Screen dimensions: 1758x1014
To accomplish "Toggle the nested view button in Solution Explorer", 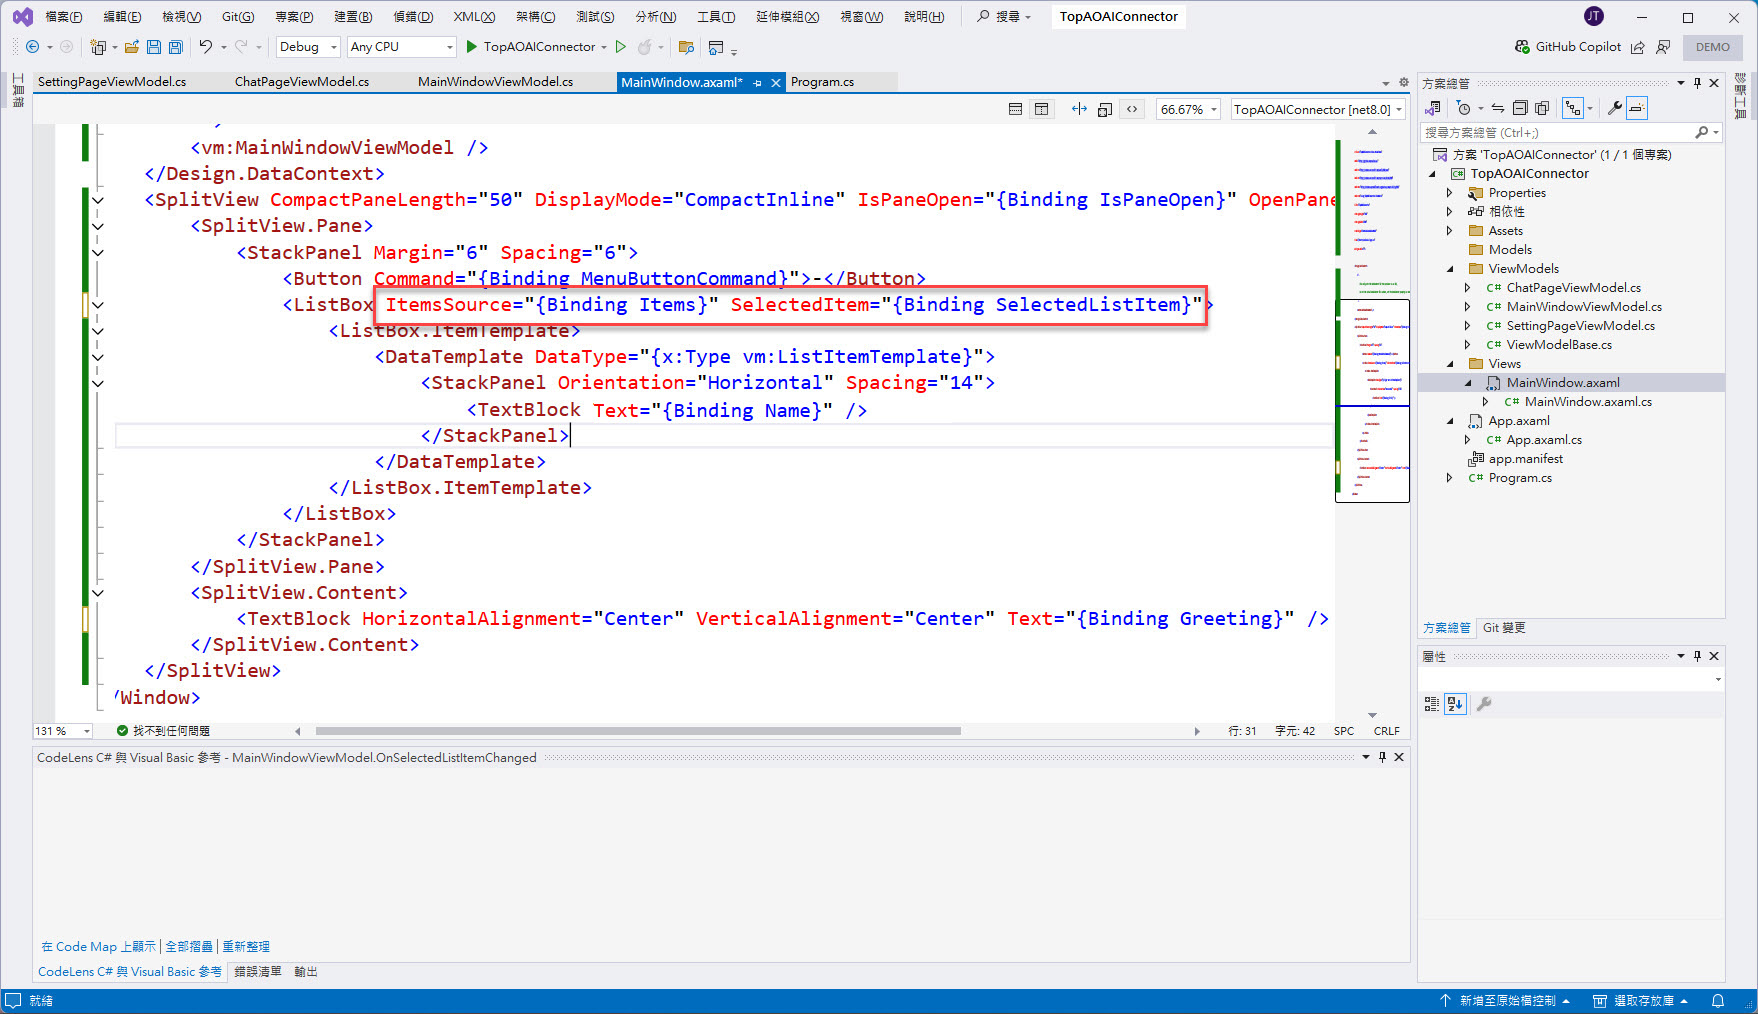I will [x=1574, y=108].
